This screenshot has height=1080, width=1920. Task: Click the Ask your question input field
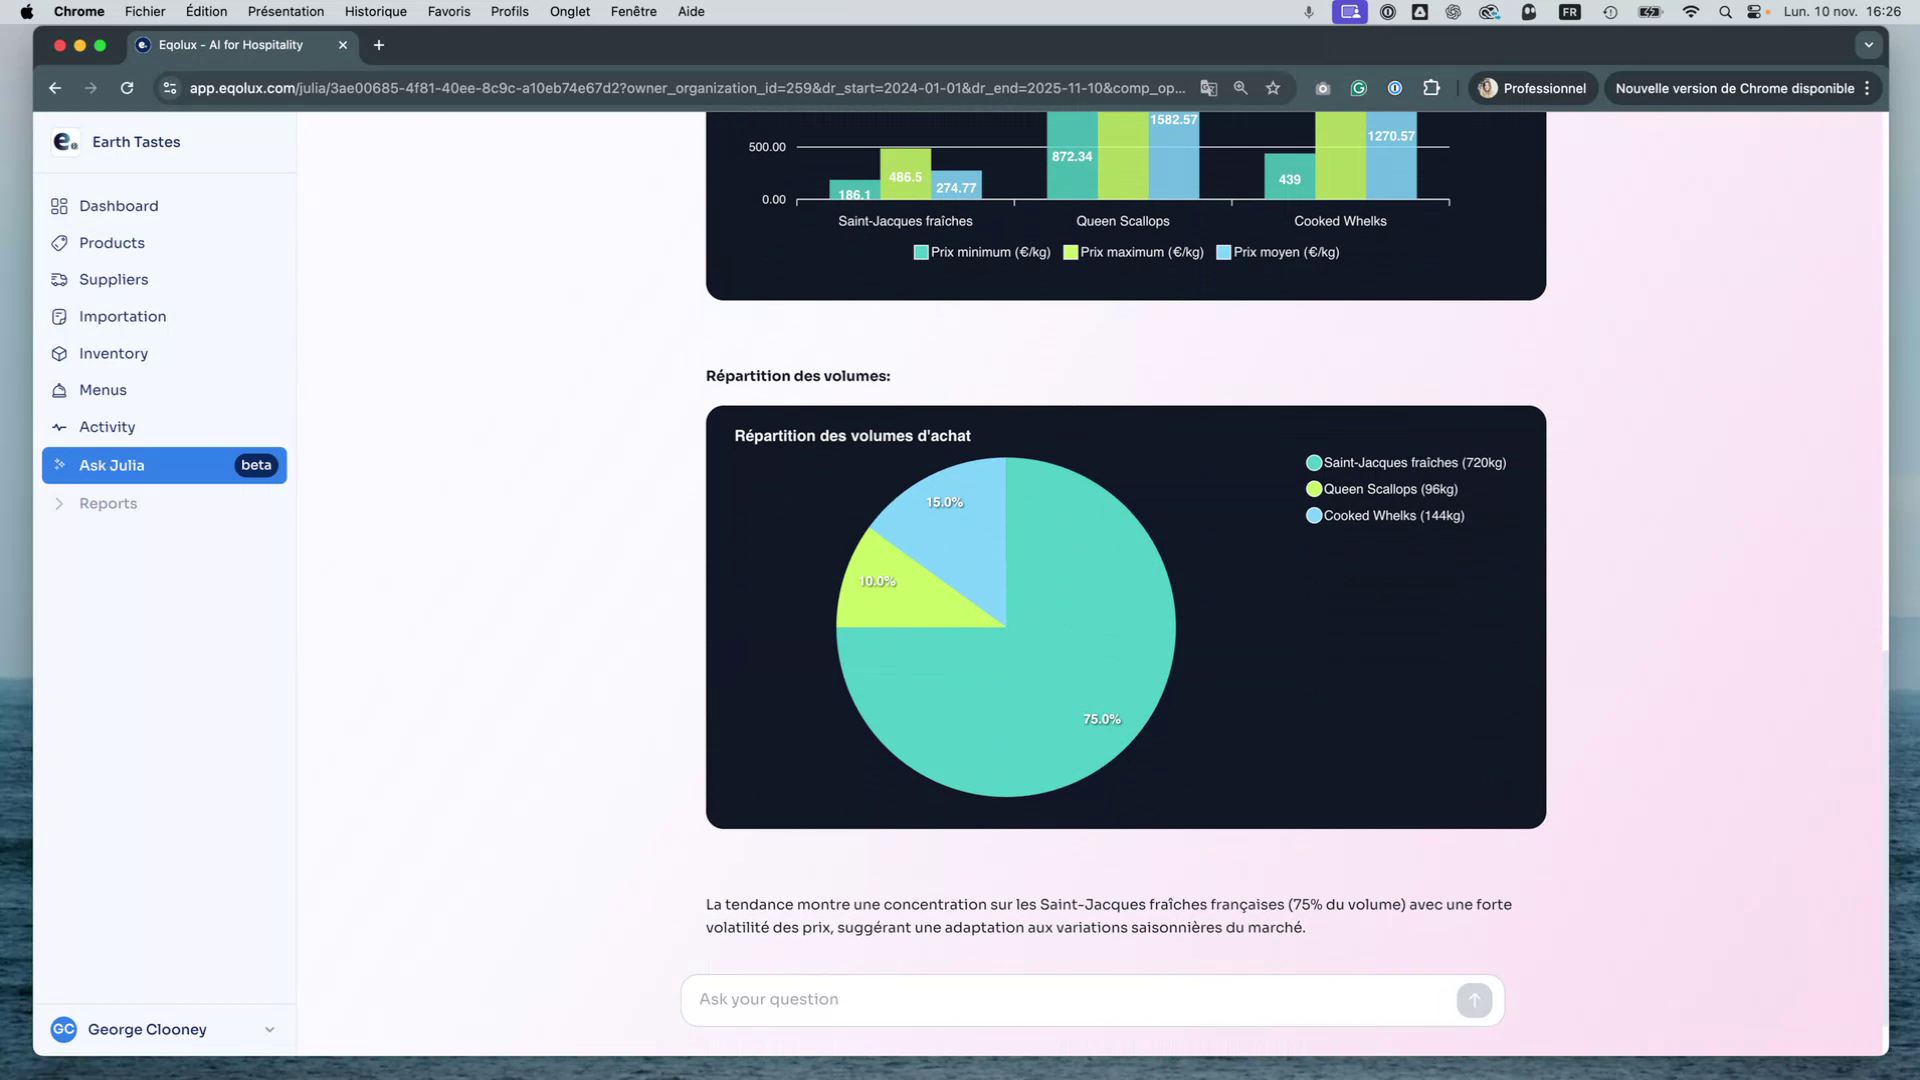tap(1000, 999)
